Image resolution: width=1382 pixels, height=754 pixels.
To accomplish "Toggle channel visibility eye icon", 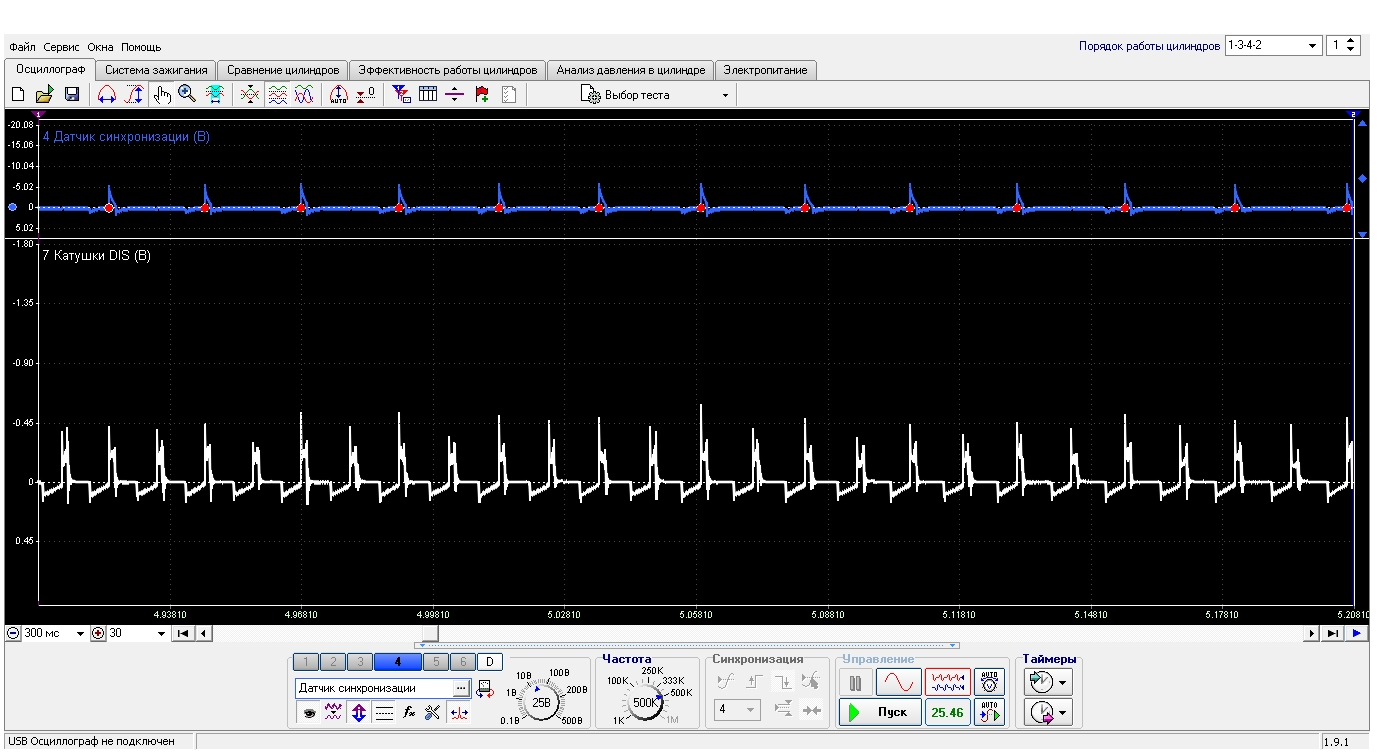I will (309, 713).
